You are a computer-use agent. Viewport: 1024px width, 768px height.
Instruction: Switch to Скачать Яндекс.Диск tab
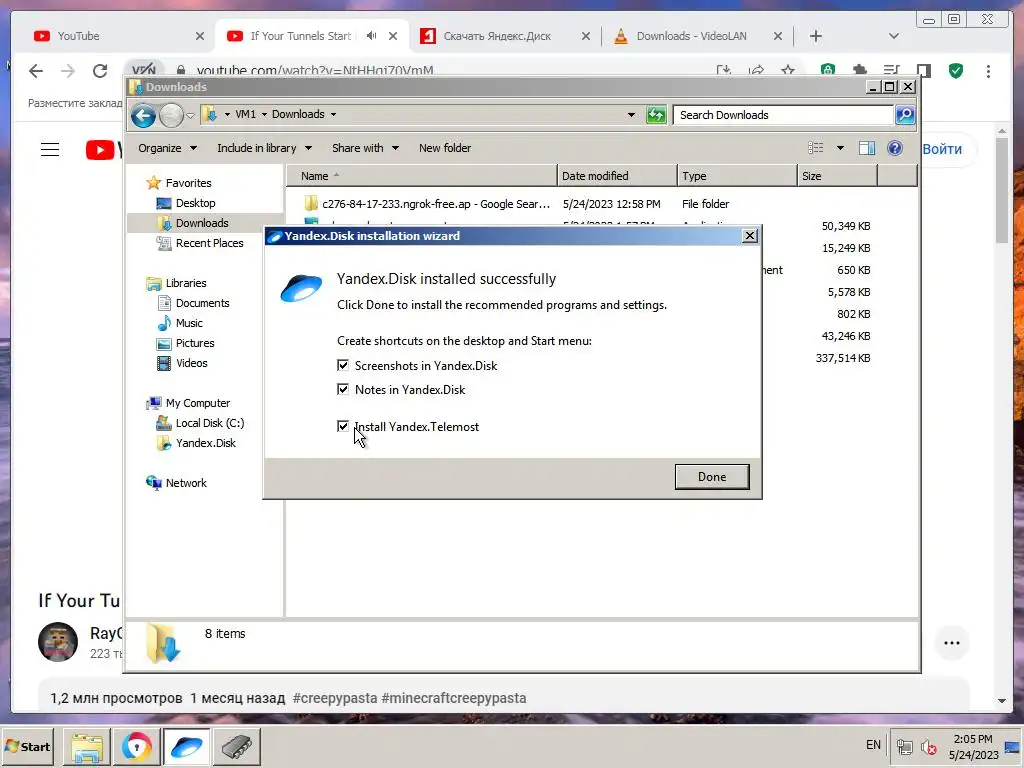[x=498, y=36]
